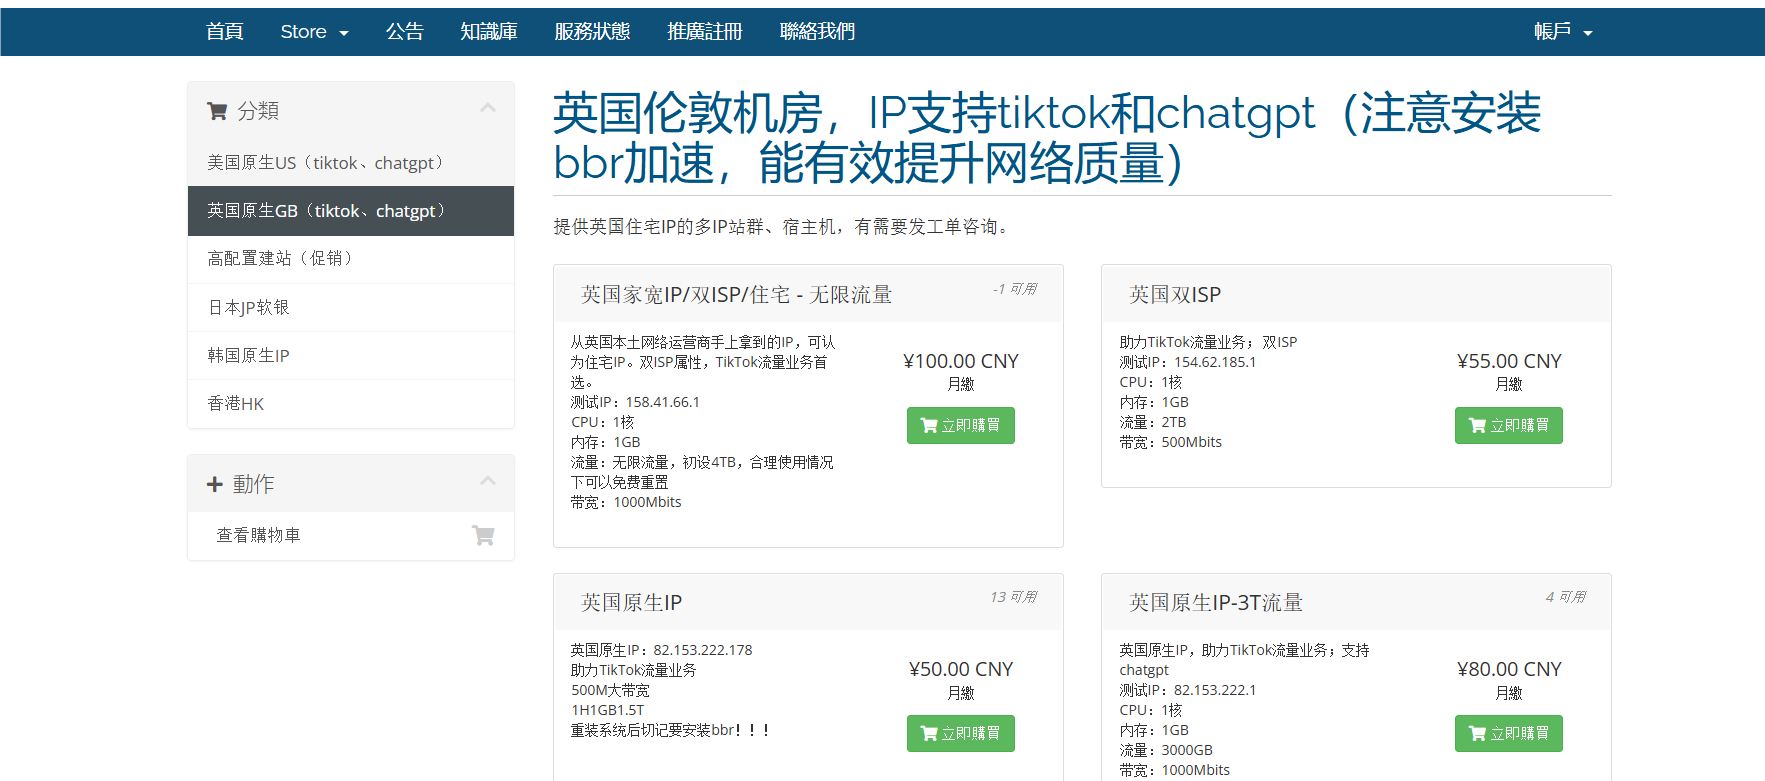Buy 英国家宽IP/双ISP/住宅 plan at ¥100.00
This screenshot has width=1765, height=781.
960,425
